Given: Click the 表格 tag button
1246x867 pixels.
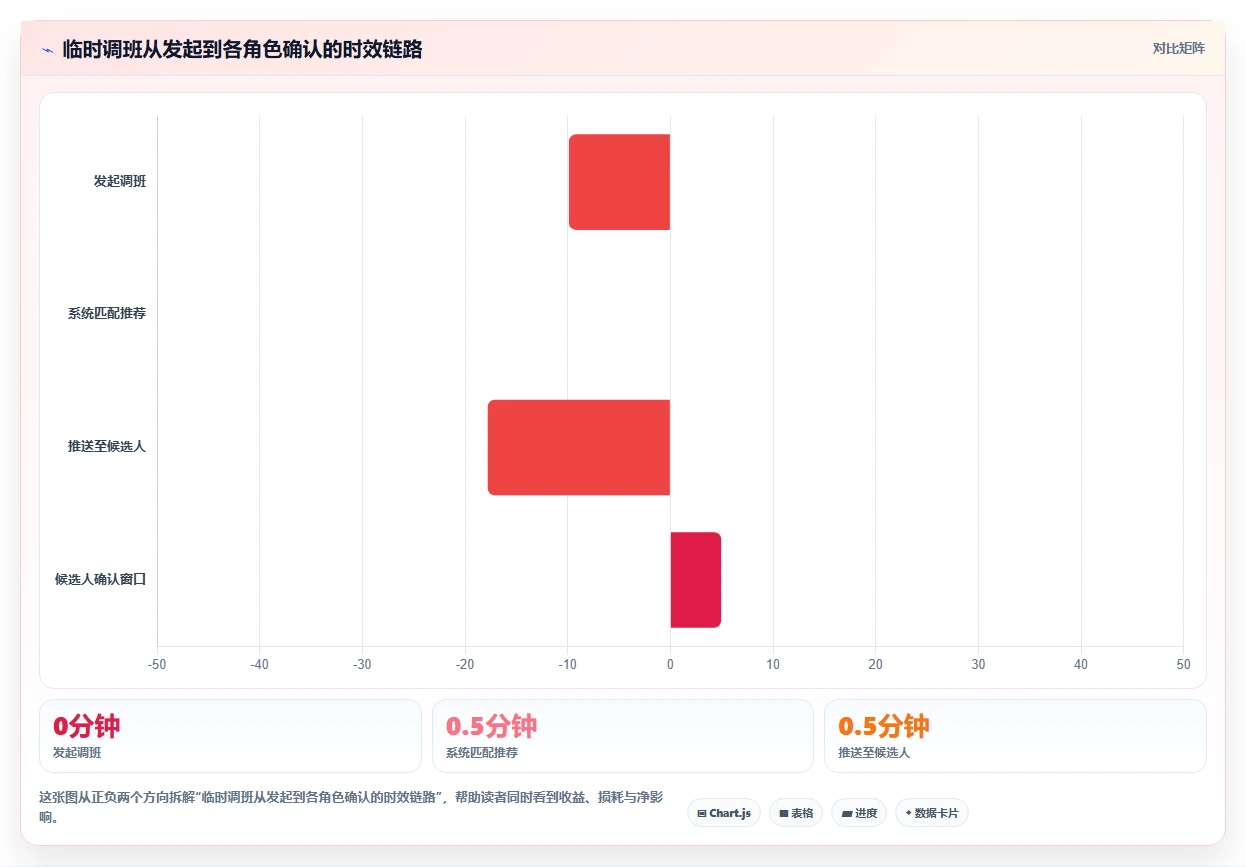Looking at the screenshot, I should click(796, 813).
